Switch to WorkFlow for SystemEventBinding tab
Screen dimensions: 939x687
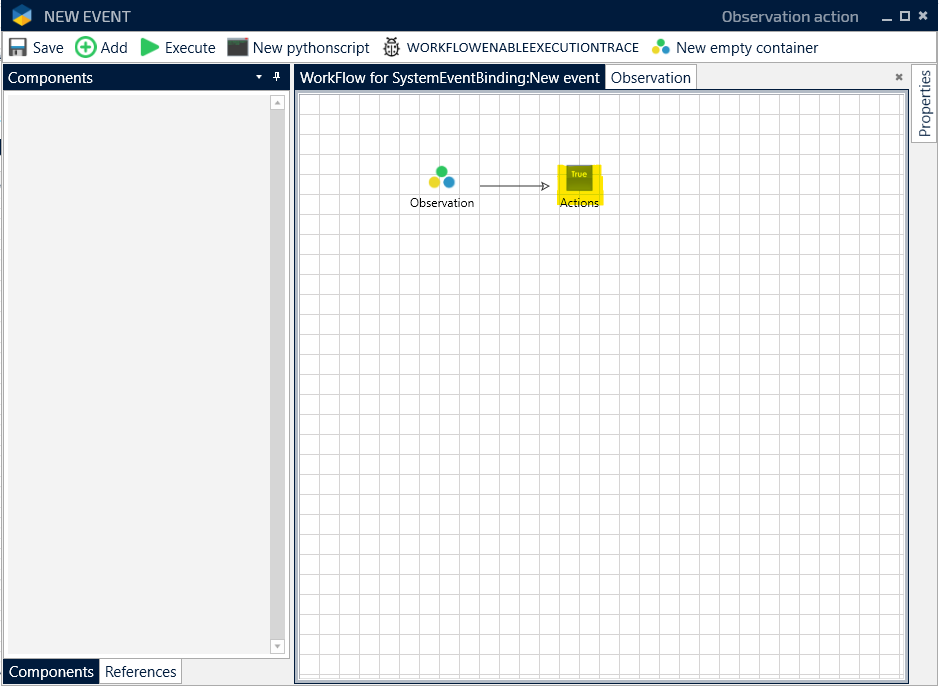tap(449, 78)
